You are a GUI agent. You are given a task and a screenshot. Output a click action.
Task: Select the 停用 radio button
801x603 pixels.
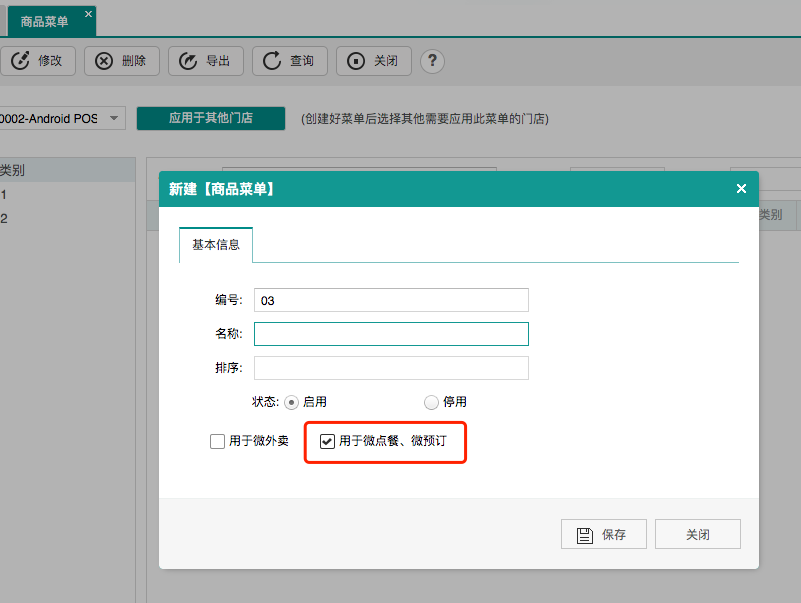(431, 402)
